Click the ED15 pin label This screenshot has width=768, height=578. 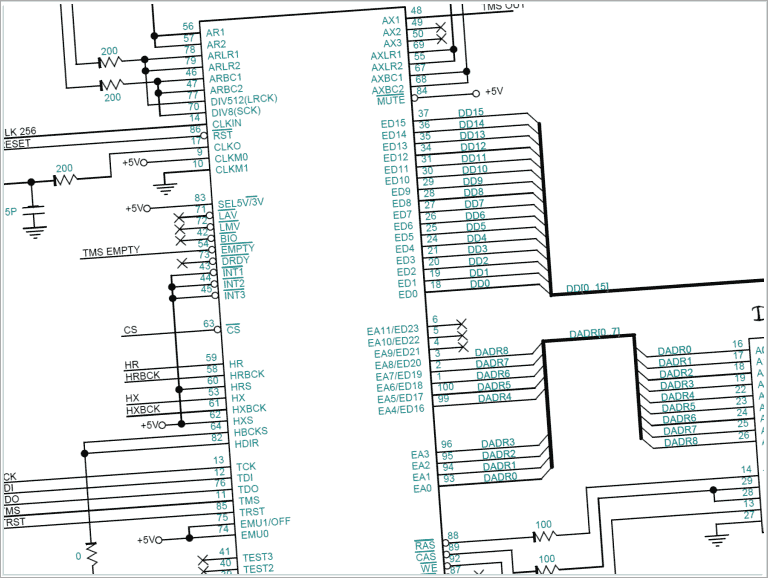(x=393, y=124)
